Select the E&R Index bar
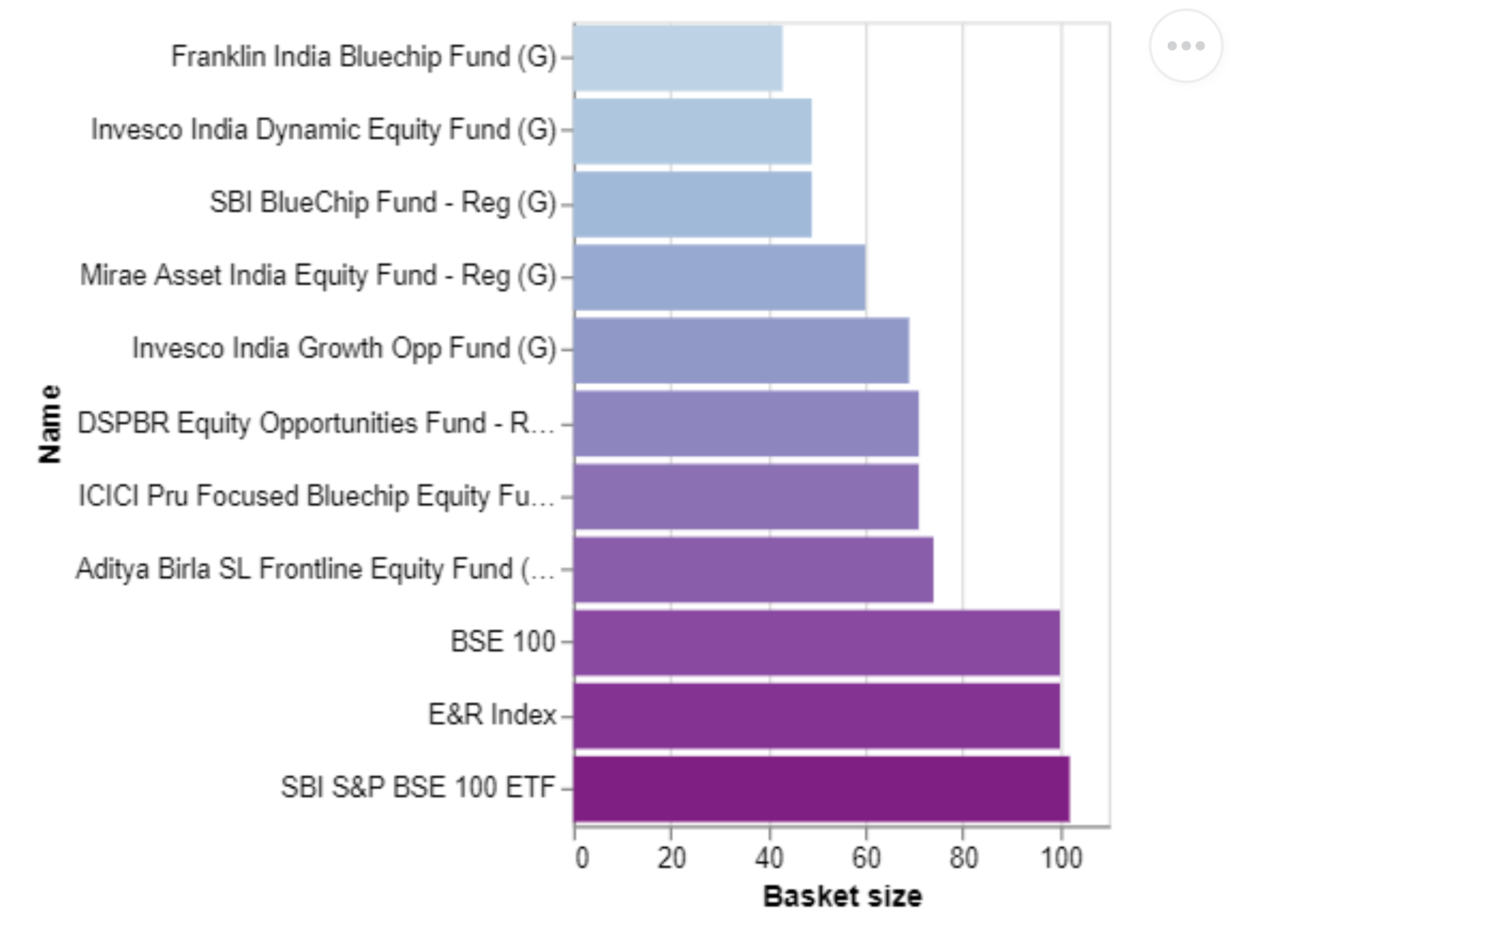1488x930 pixels. click(x=816, y=715)
